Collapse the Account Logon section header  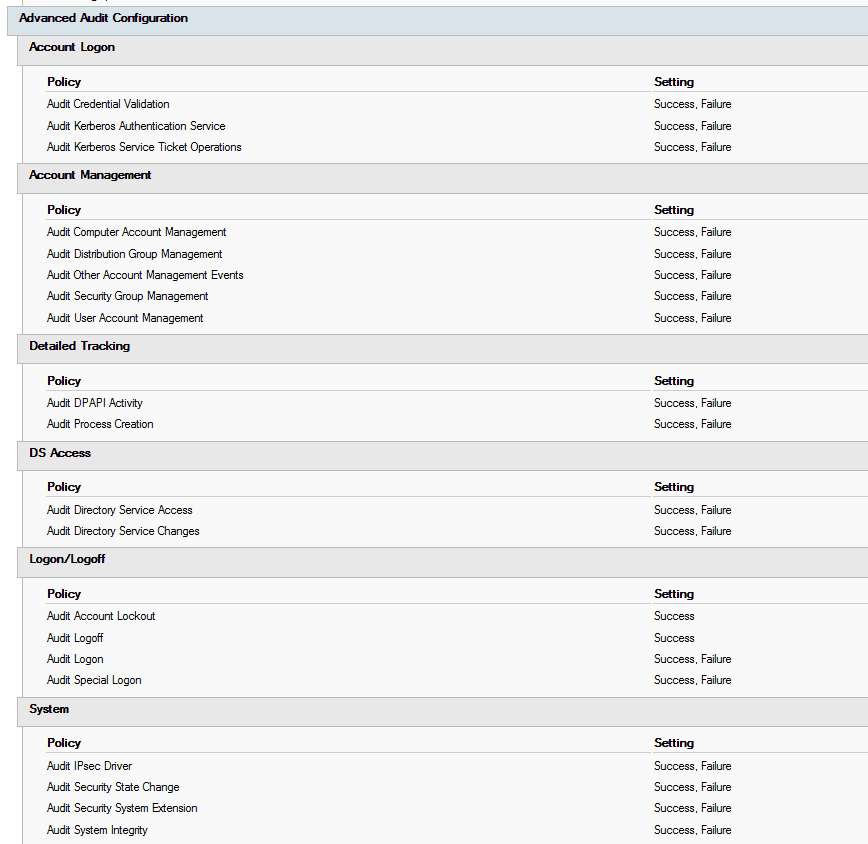pos(72,48)
